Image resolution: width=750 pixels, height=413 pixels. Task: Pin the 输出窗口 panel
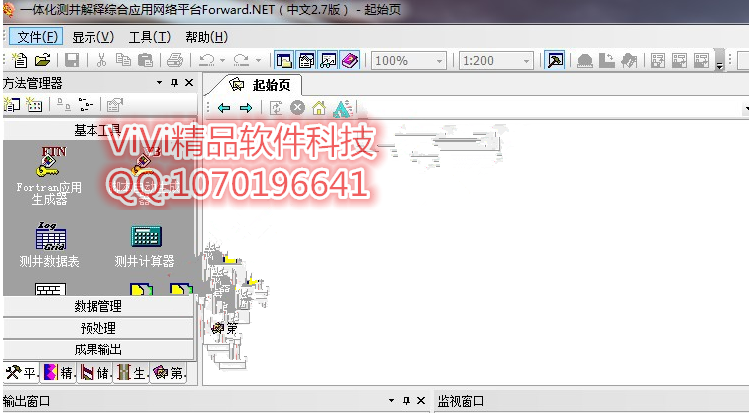tap(406, 401)
